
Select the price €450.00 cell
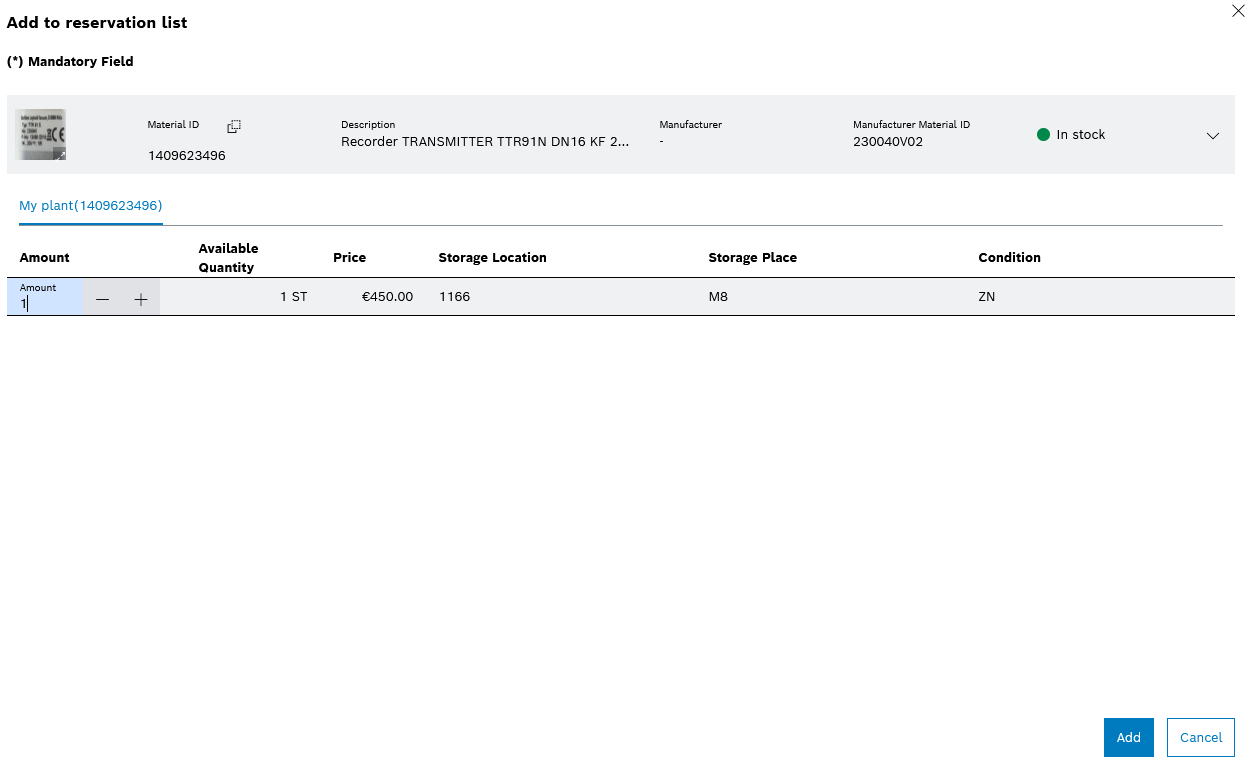(388, 297)
